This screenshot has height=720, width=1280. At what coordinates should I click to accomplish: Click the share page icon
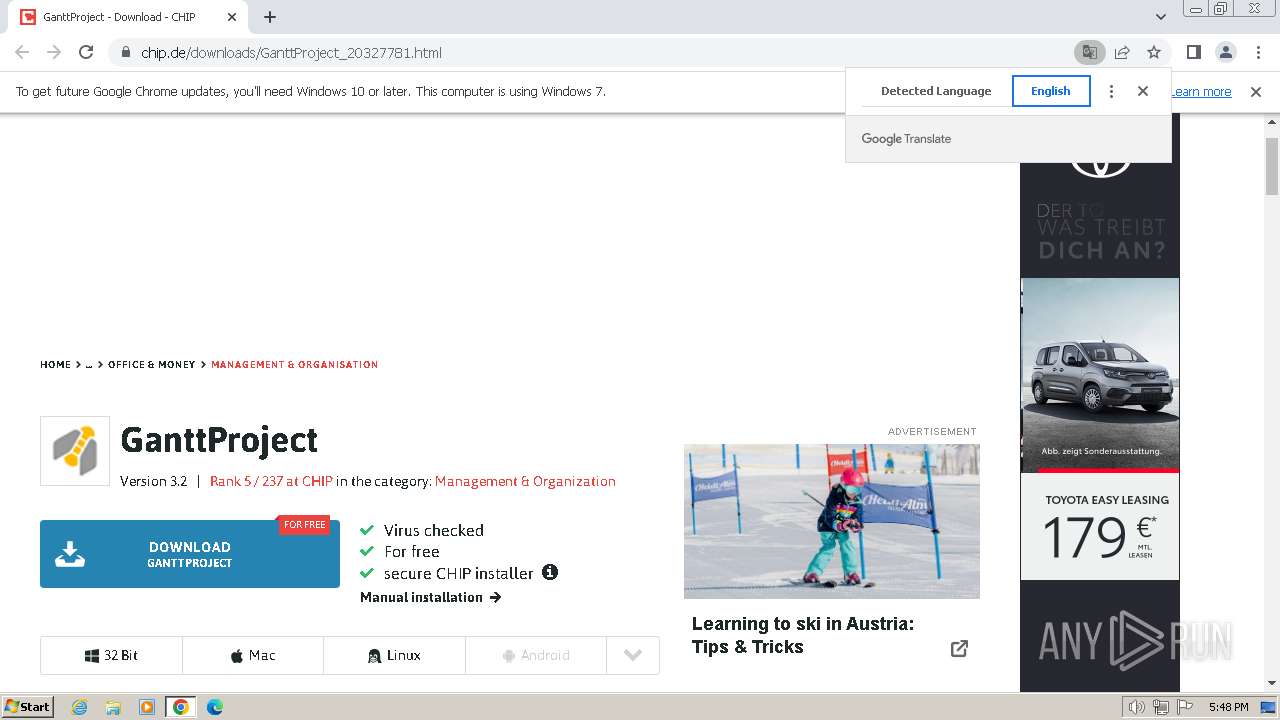(x=1122, y=52)
